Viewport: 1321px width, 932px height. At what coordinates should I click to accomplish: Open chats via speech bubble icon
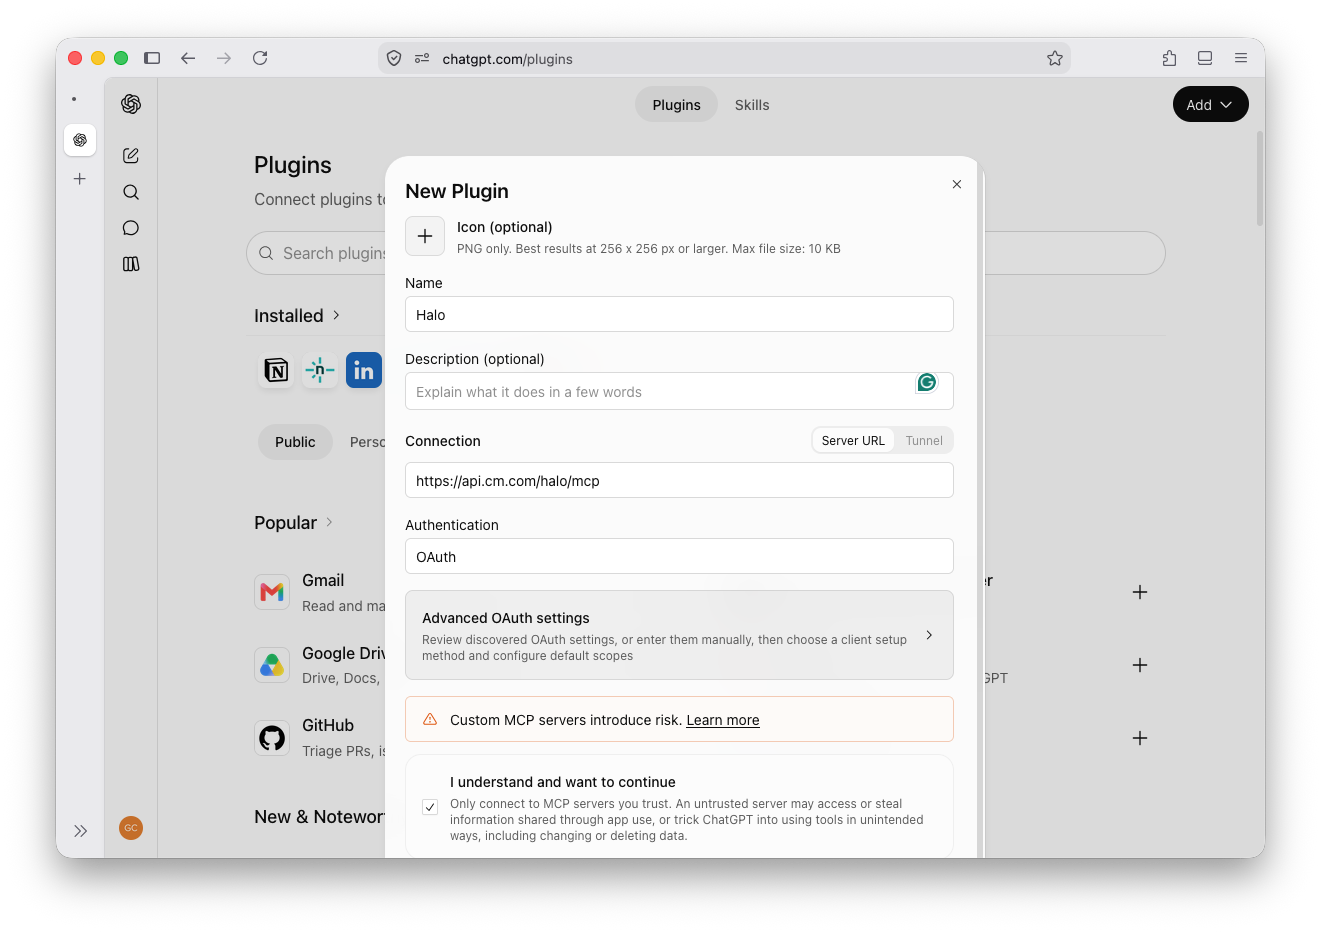pos(131,228)
